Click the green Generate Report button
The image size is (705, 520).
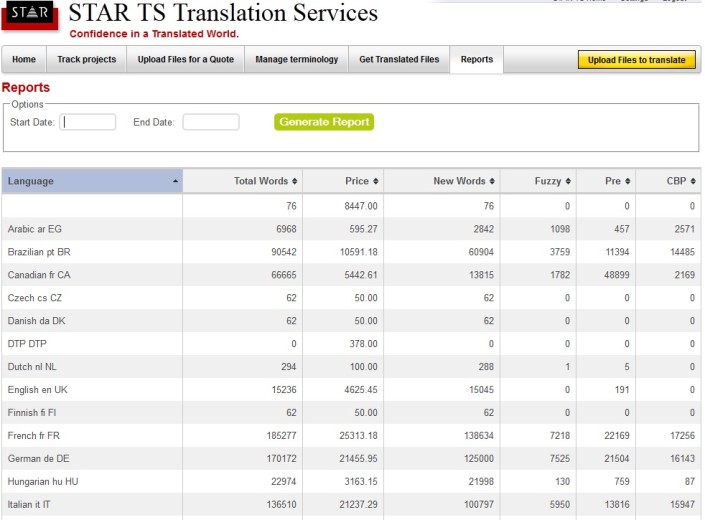coord(324,122)
